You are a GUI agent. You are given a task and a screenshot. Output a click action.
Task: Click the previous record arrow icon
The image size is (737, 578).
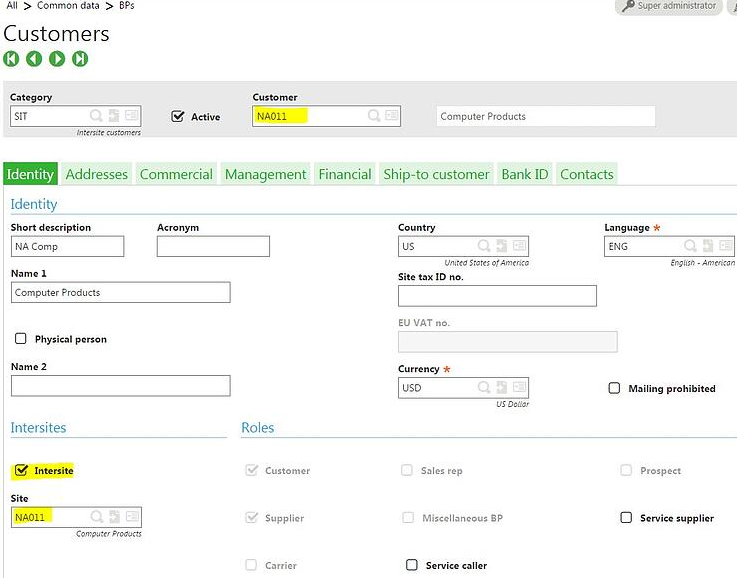(34, 59)
